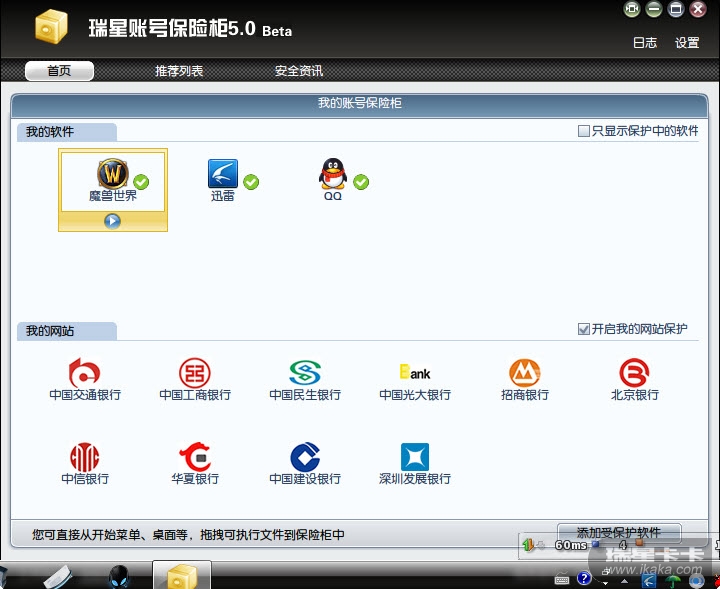Open 中国建设银行 bank icon

click(x=305, y=457)
